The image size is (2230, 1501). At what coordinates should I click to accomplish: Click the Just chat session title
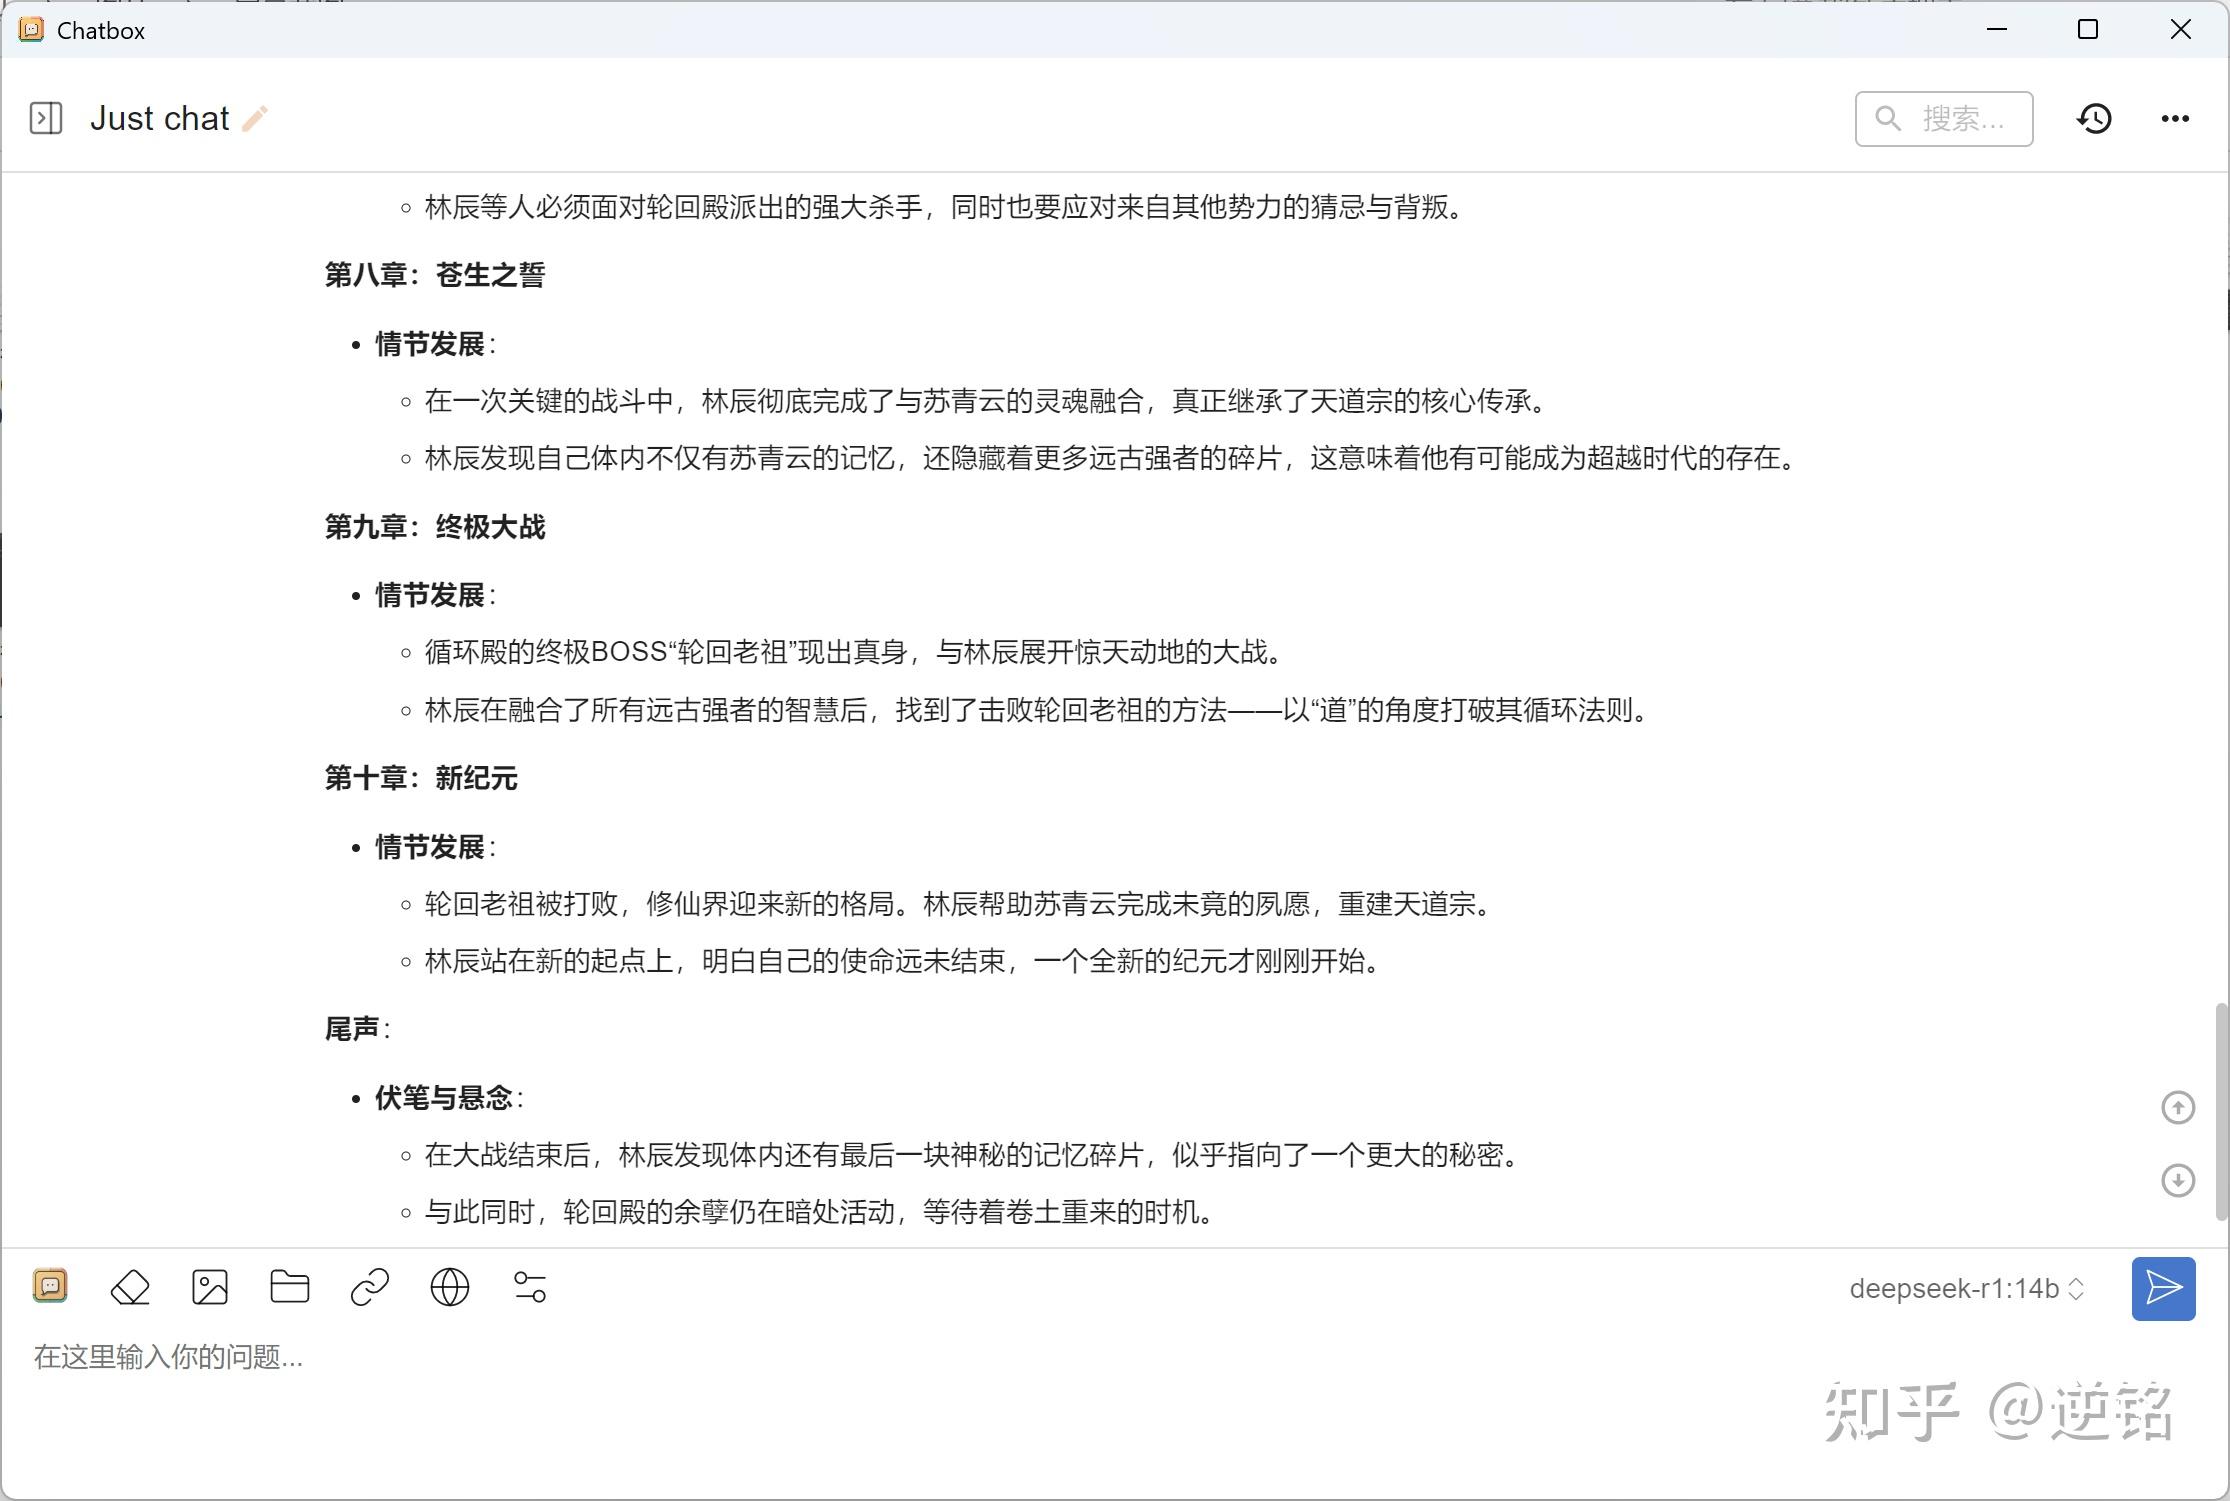[160, 119]
